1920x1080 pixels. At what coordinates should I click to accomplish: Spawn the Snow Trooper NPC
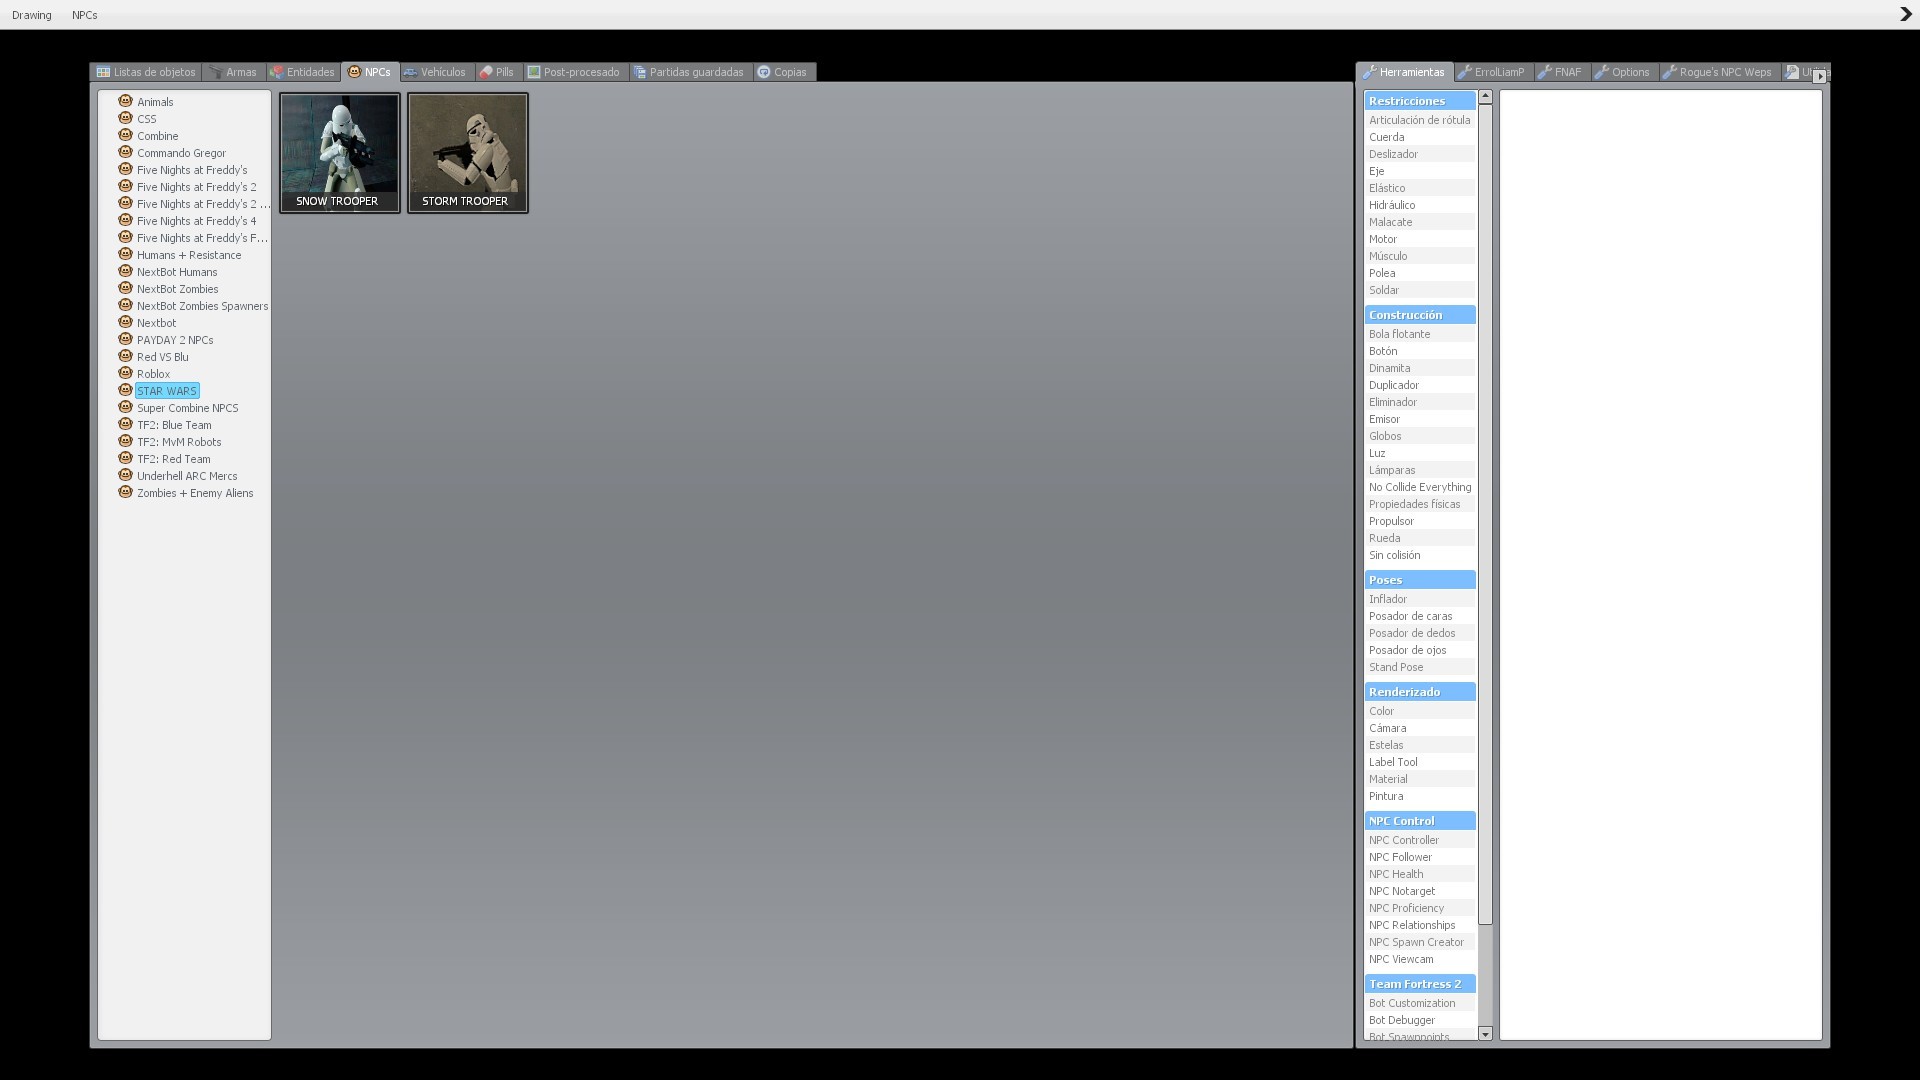point(339,152)
